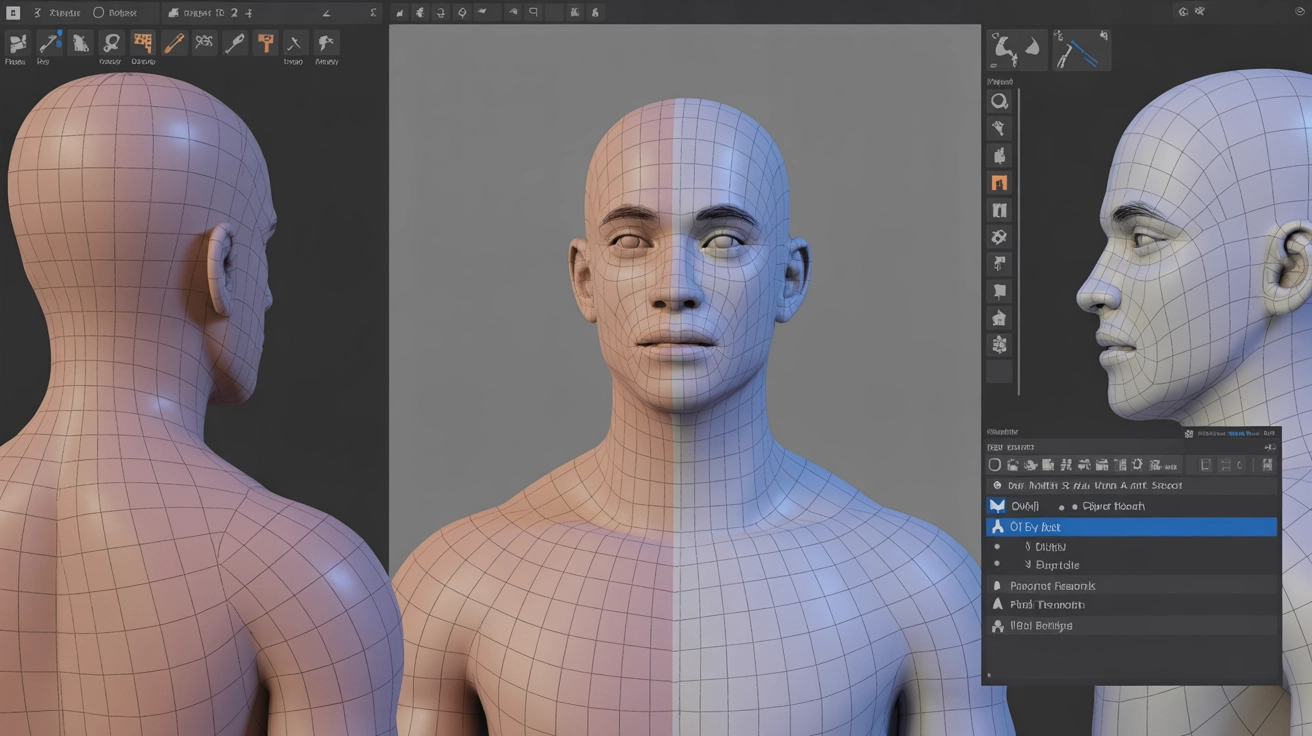Select the loop lasso tool in left toolbar
Viewport: 1312px width, 736px height.
[112, 43]
